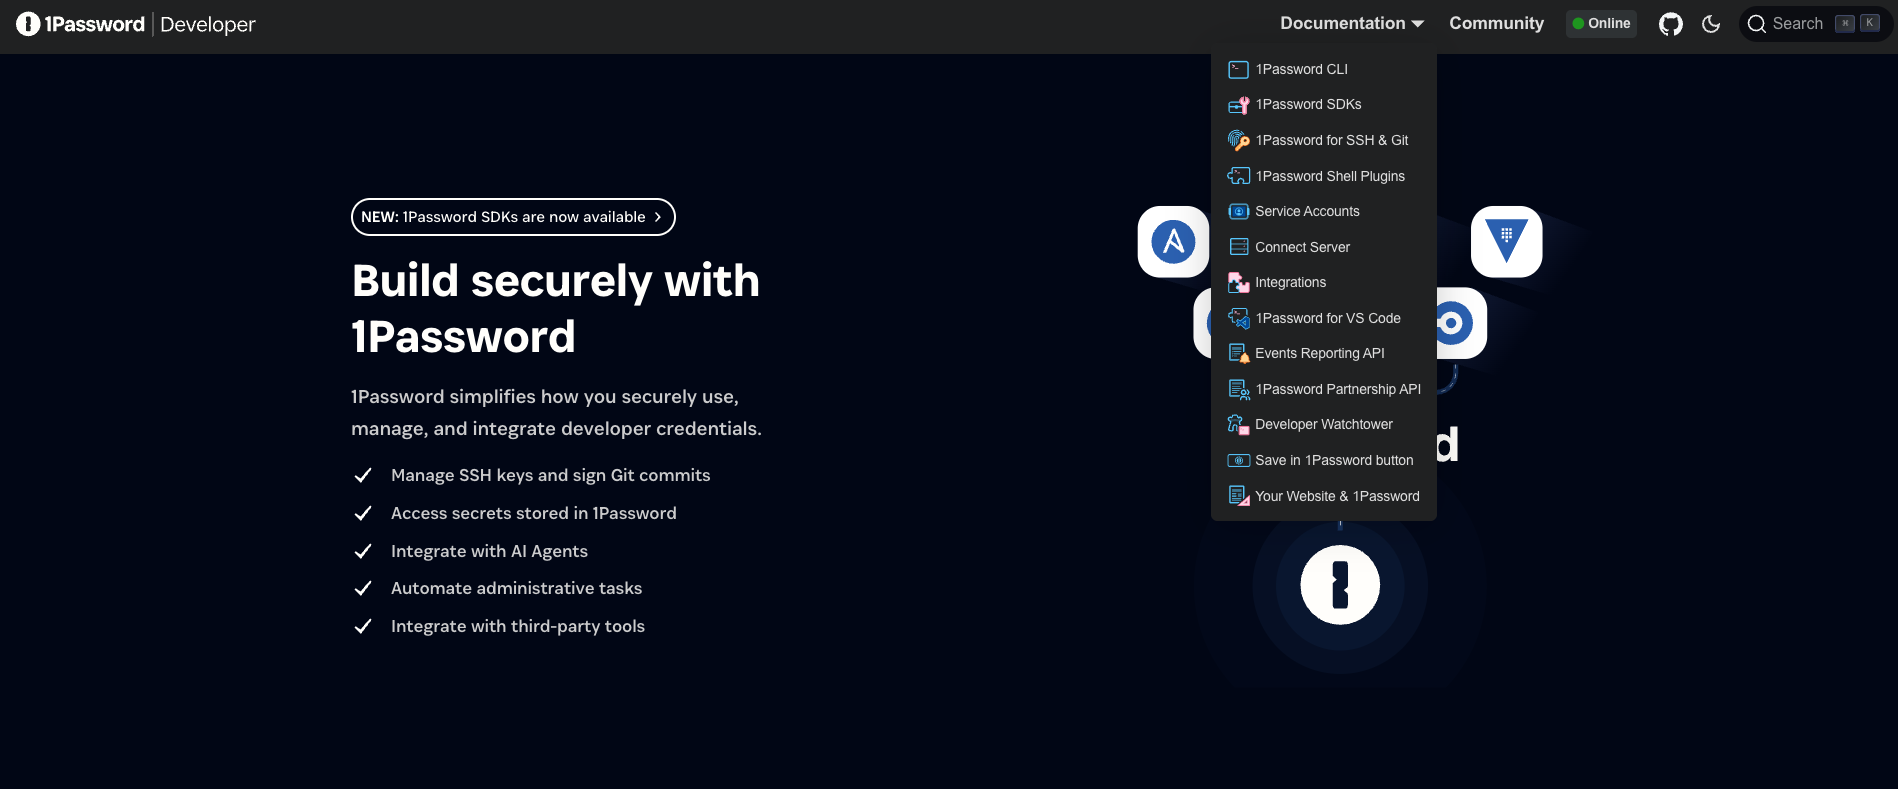Click the Developer Watchtower icon

coord(1238,425)
